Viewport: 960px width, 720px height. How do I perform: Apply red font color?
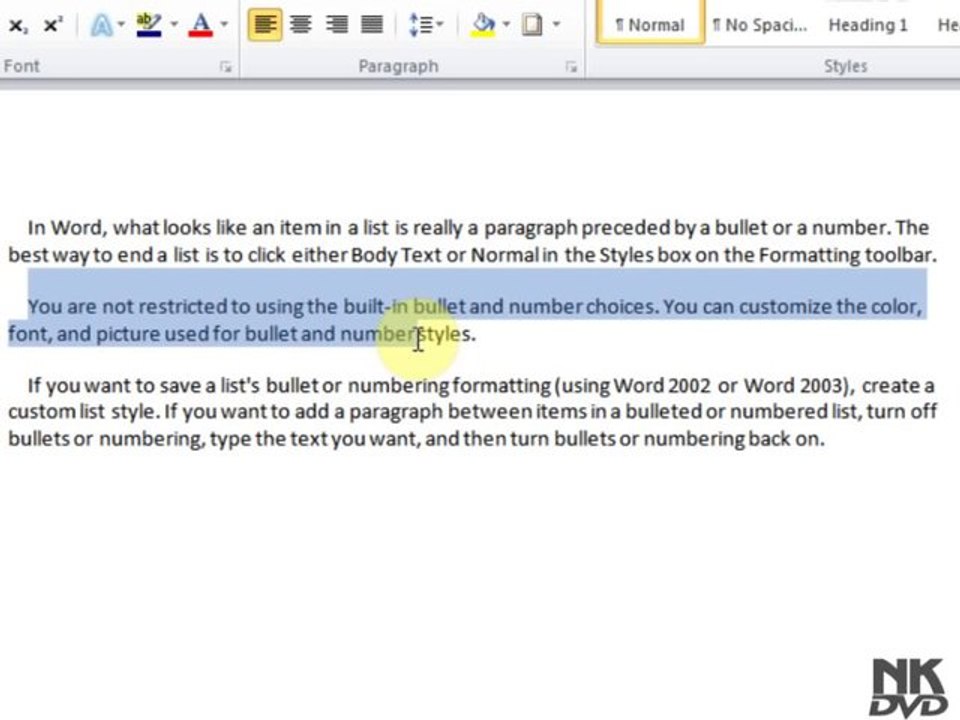(201, 25)
